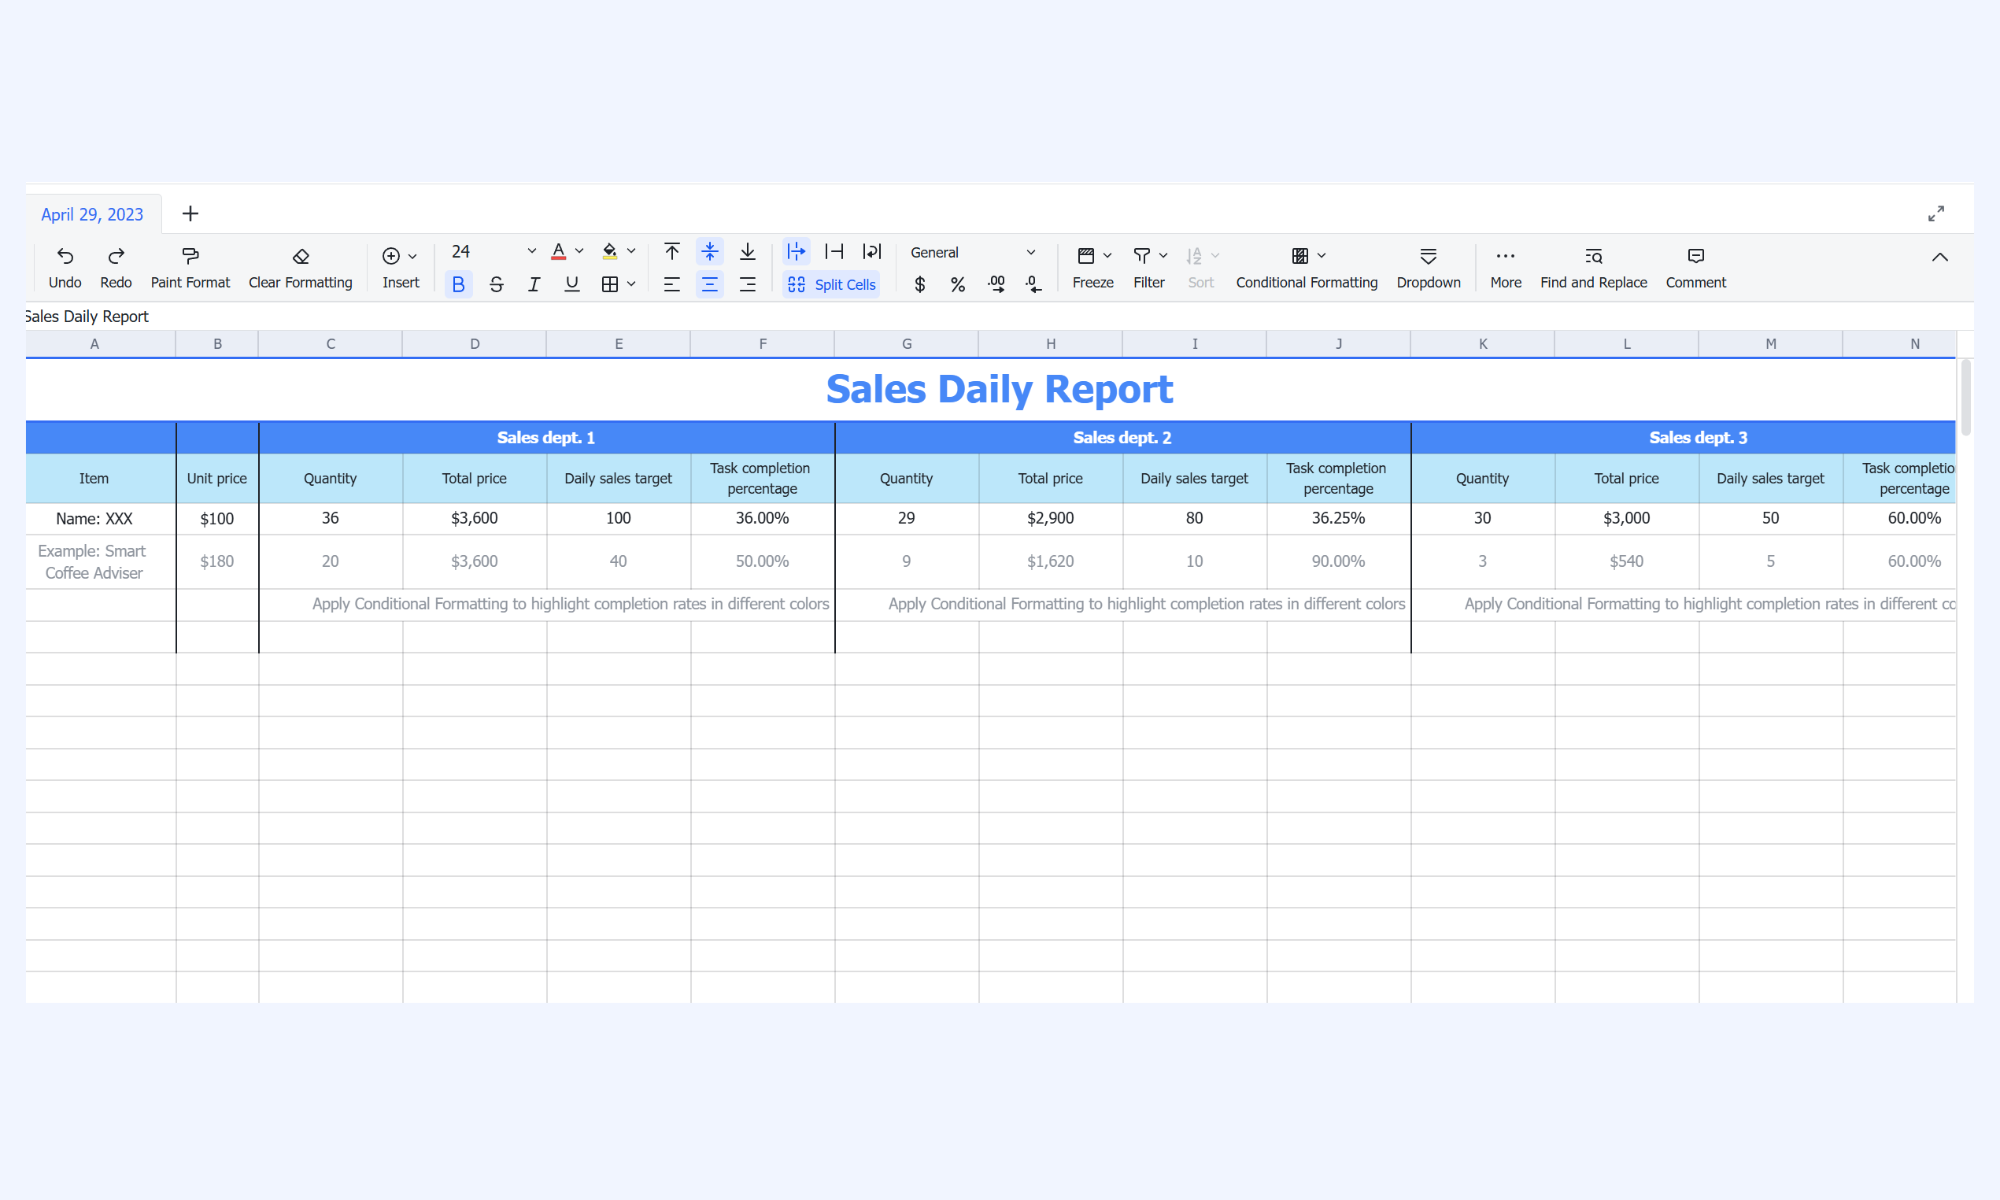Click the Sort icon

(x=1194, y=256)
